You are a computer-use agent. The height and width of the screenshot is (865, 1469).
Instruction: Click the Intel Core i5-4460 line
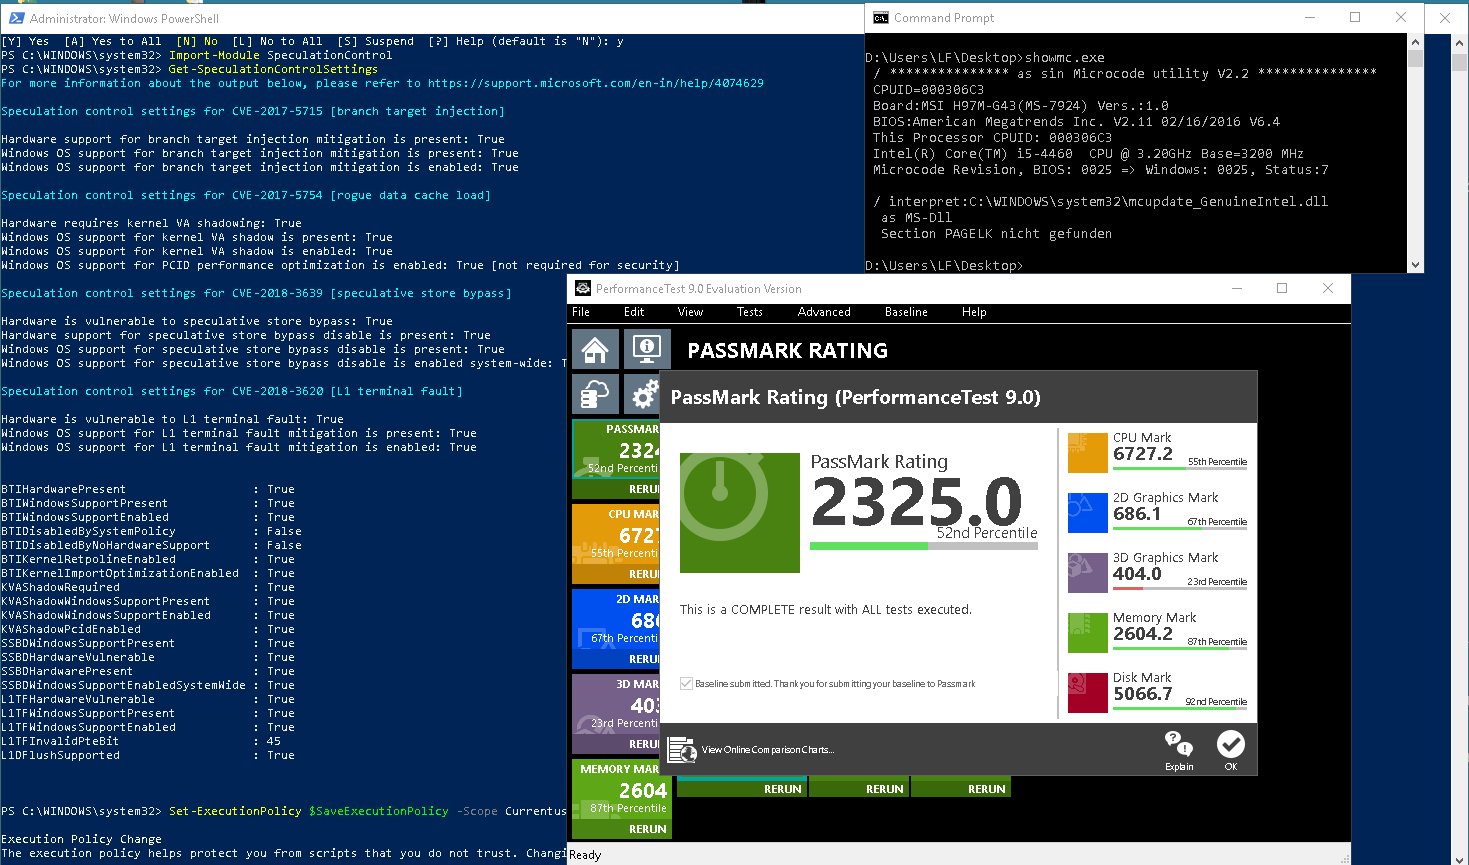click(1088, 153)
